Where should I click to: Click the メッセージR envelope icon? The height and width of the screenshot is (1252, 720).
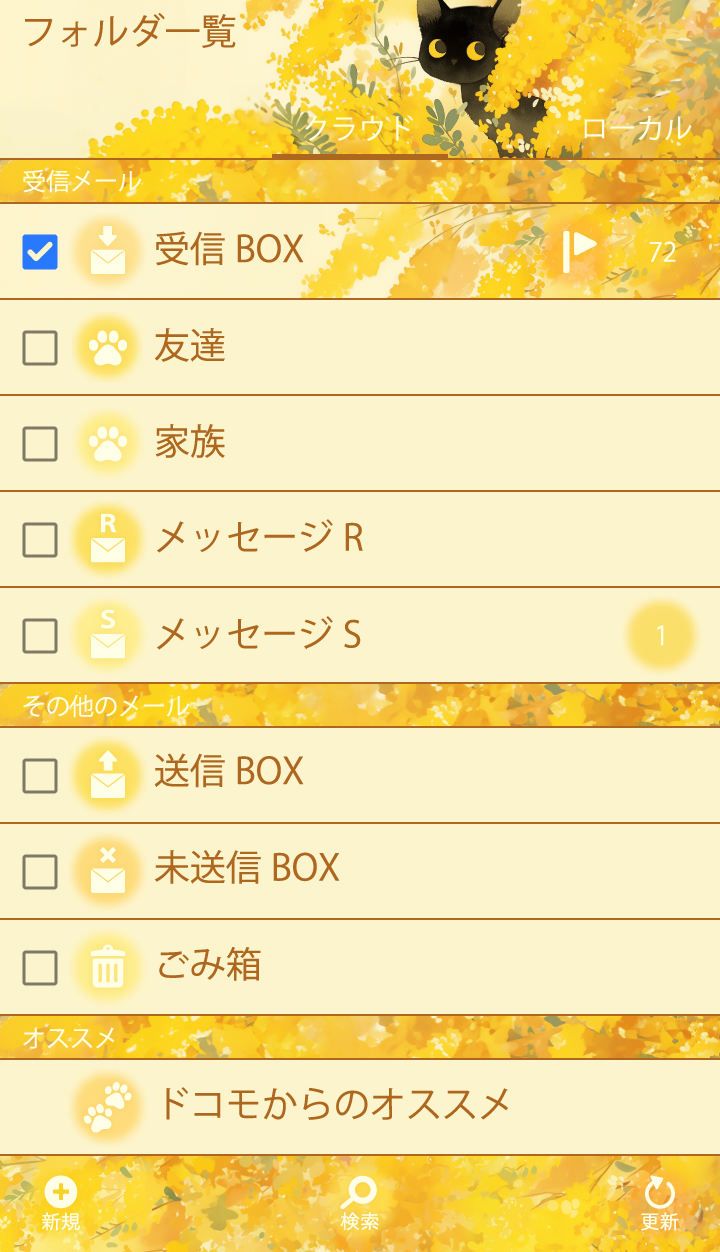tap(108, 539)
